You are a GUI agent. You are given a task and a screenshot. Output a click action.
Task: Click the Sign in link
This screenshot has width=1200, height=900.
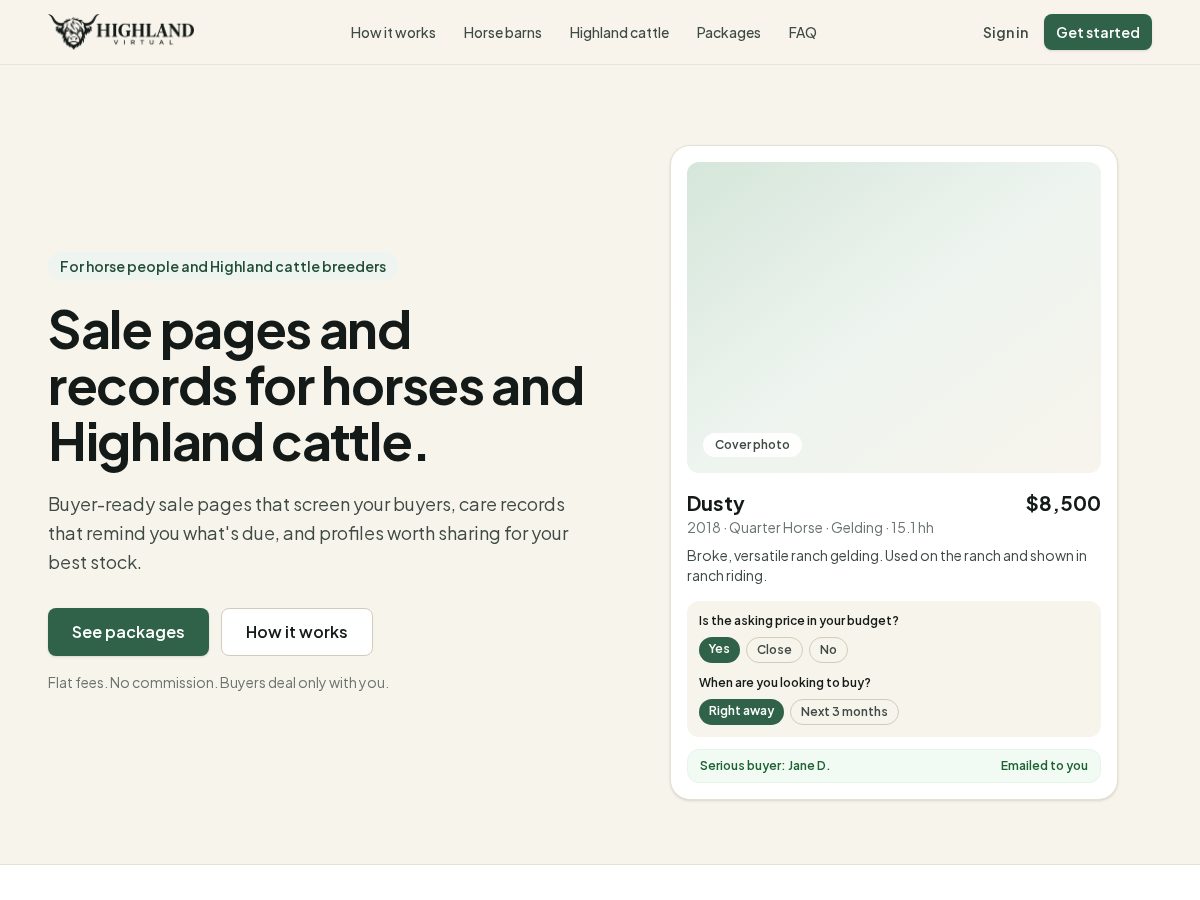(x=1005, y=32)
